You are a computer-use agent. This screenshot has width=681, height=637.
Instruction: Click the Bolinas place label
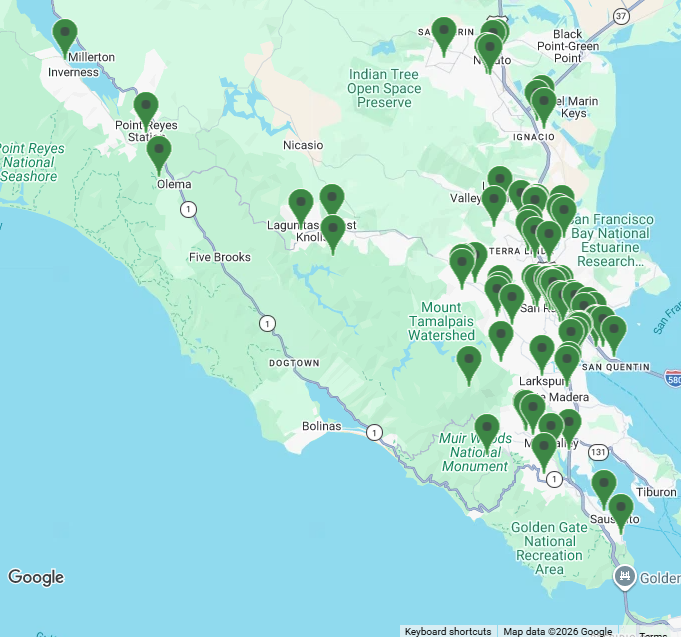click(321, 426)
